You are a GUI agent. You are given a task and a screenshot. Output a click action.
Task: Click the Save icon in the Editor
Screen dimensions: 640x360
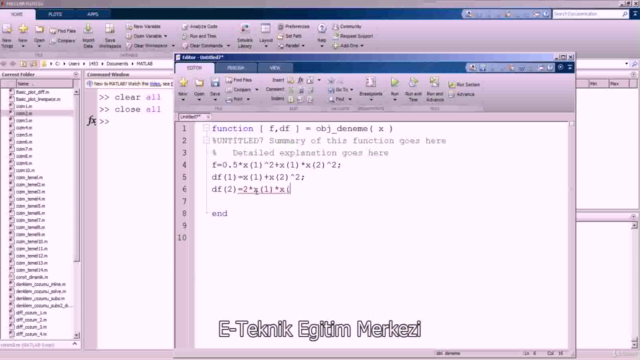(x=215, y=83)
